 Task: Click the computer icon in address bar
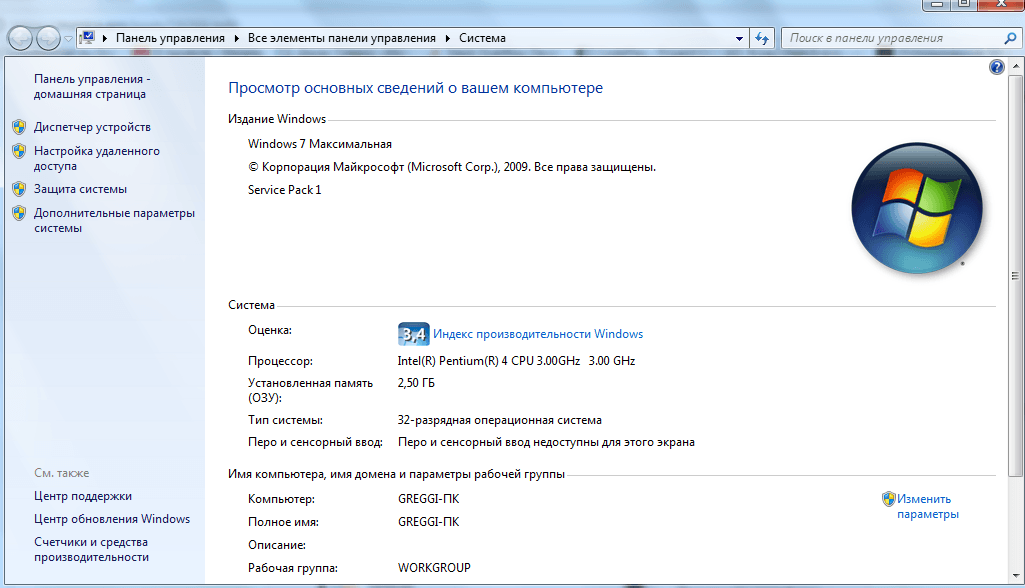tap(87, 38)
